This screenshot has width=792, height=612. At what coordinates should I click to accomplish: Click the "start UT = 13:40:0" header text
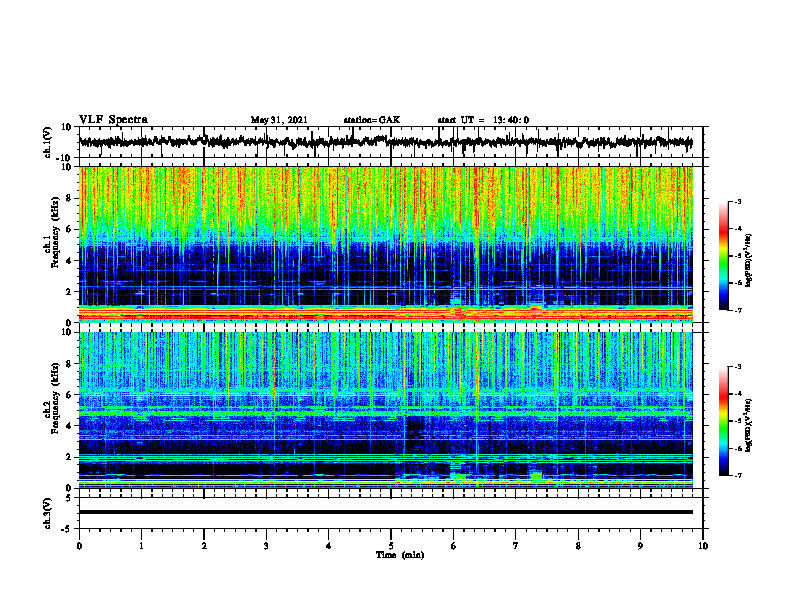click(483, 120)
